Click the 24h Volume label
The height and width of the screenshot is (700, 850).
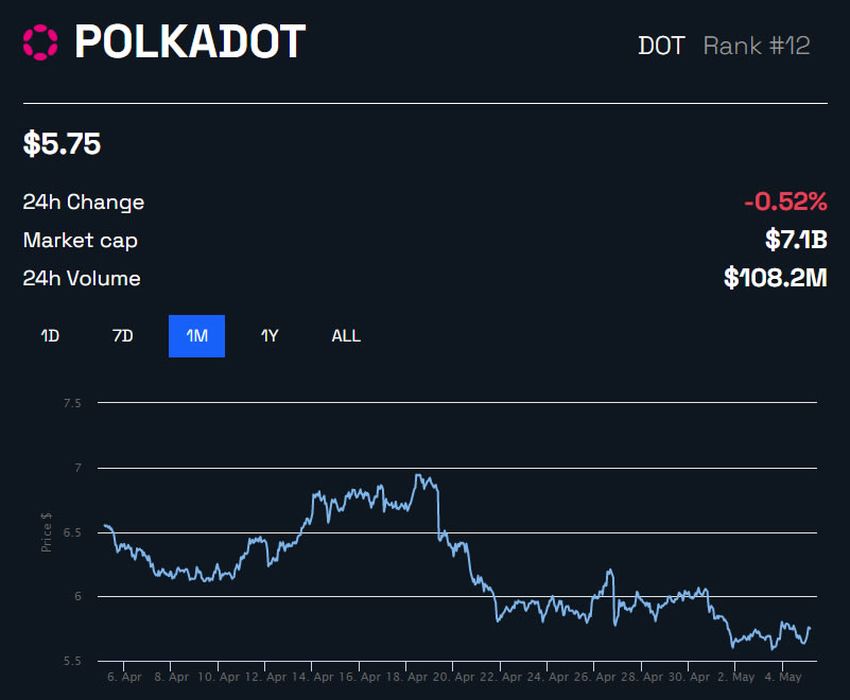(x=82, y=278)
